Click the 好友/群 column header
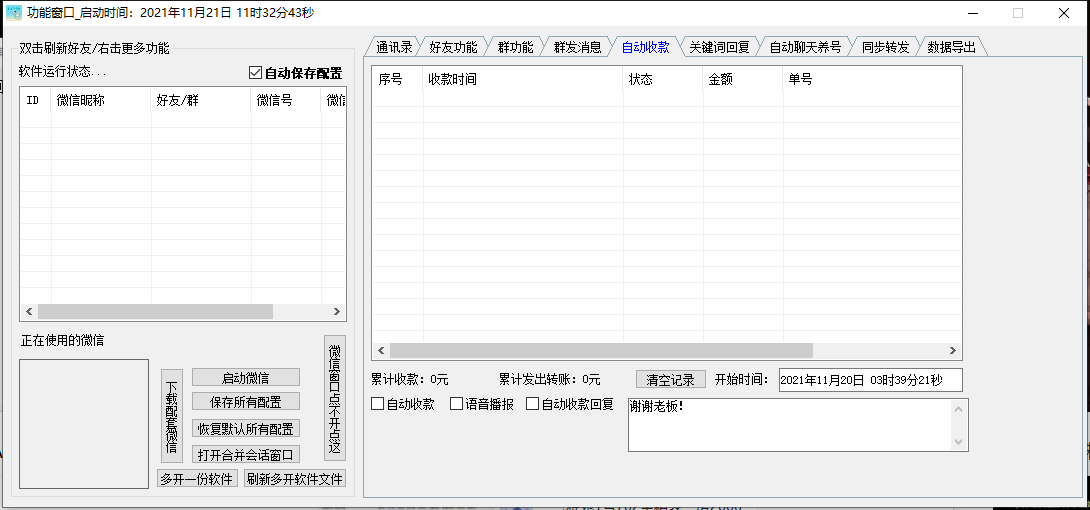Viewport: 1090px width, 510px height. pos(201,101)
